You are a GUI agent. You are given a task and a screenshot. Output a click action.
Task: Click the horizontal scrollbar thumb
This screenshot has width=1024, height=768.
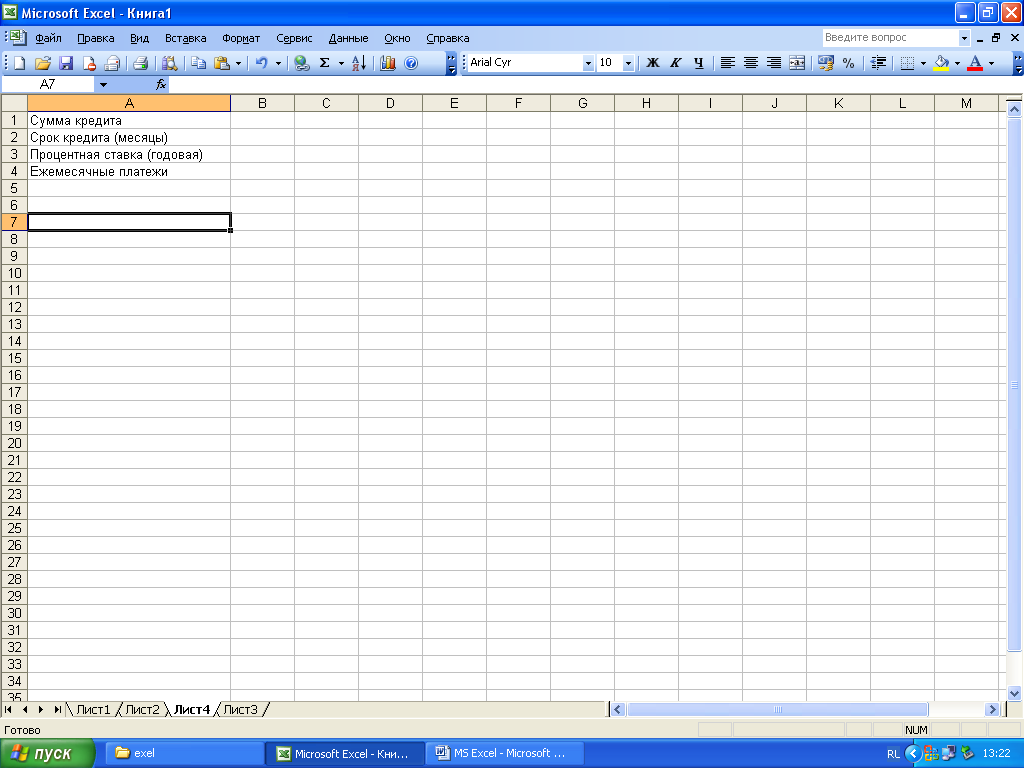(x=777, y=709)
